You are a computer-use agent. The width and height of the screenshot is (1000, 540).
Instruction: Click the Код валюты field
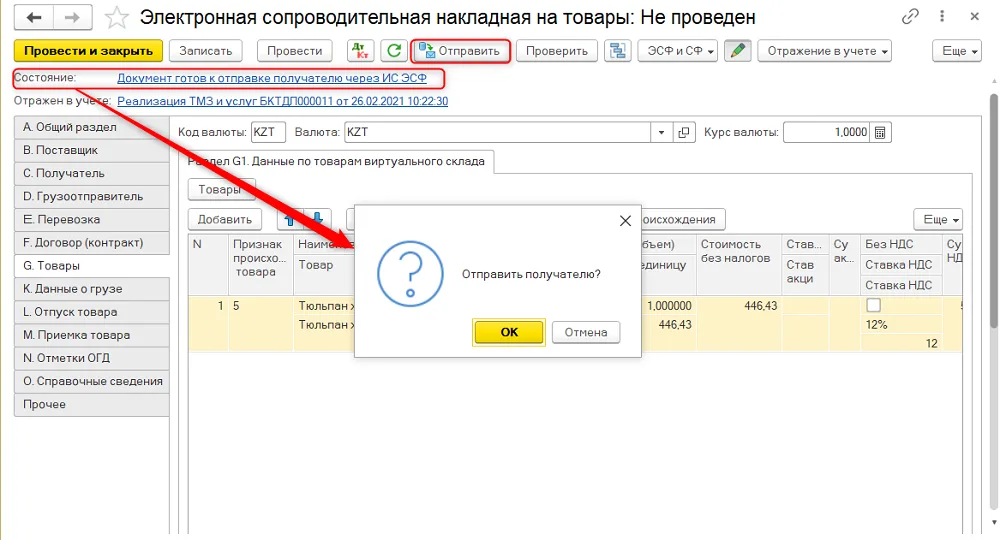[x=268, y=133]
